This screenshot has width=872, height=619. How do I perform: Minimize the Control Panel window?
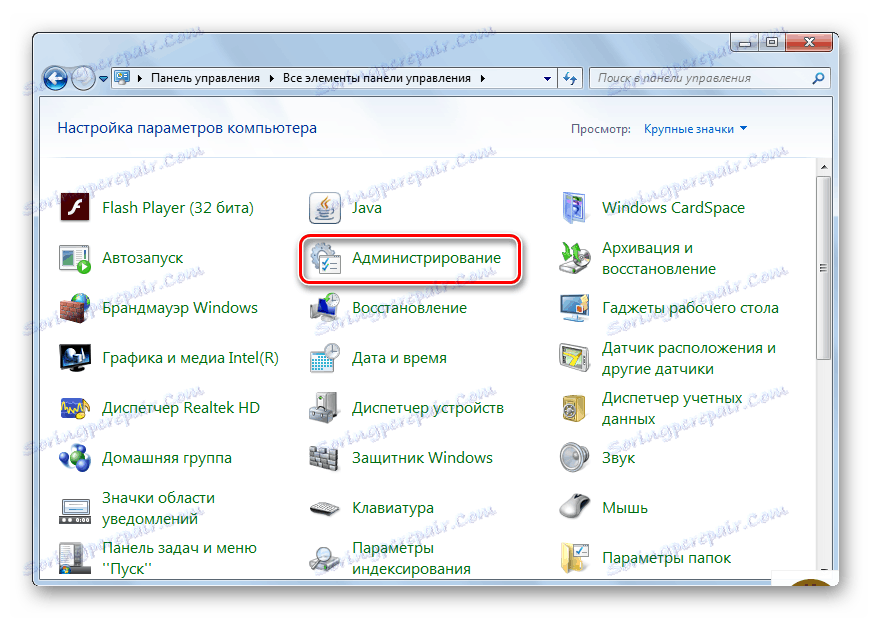pyautogui.click(x=745, y=43)
